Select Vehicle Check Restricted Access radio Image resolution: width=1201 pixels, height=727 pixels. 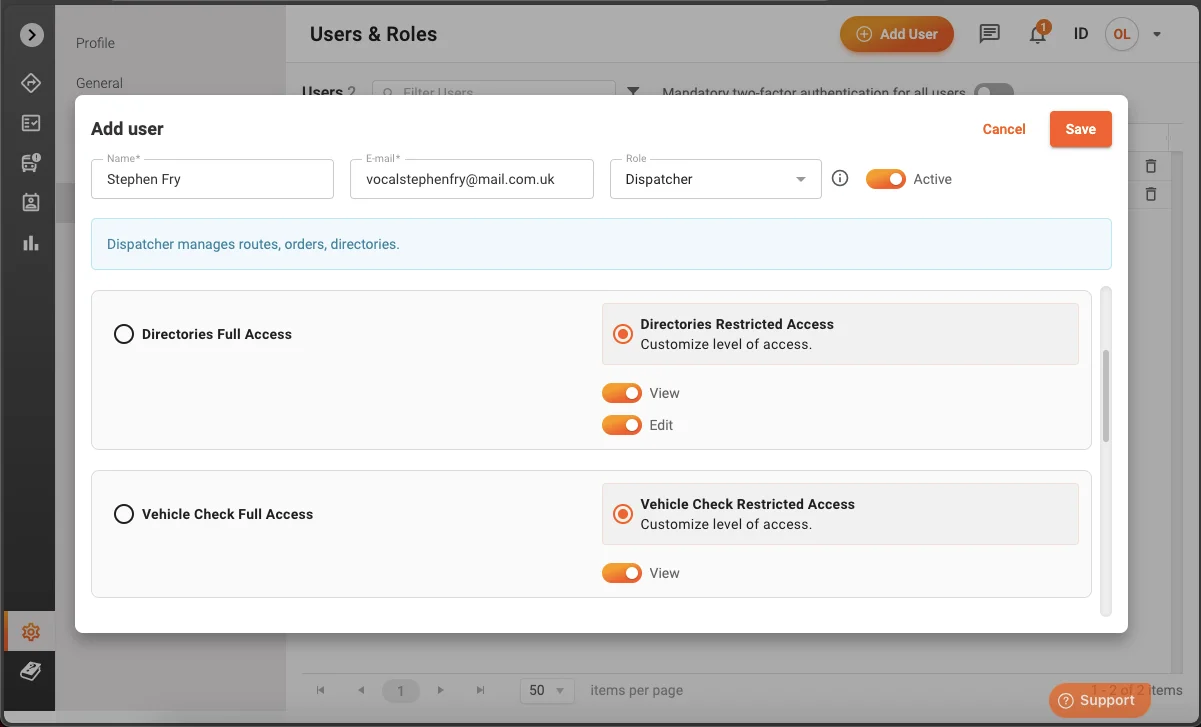[x=623, y=514]
